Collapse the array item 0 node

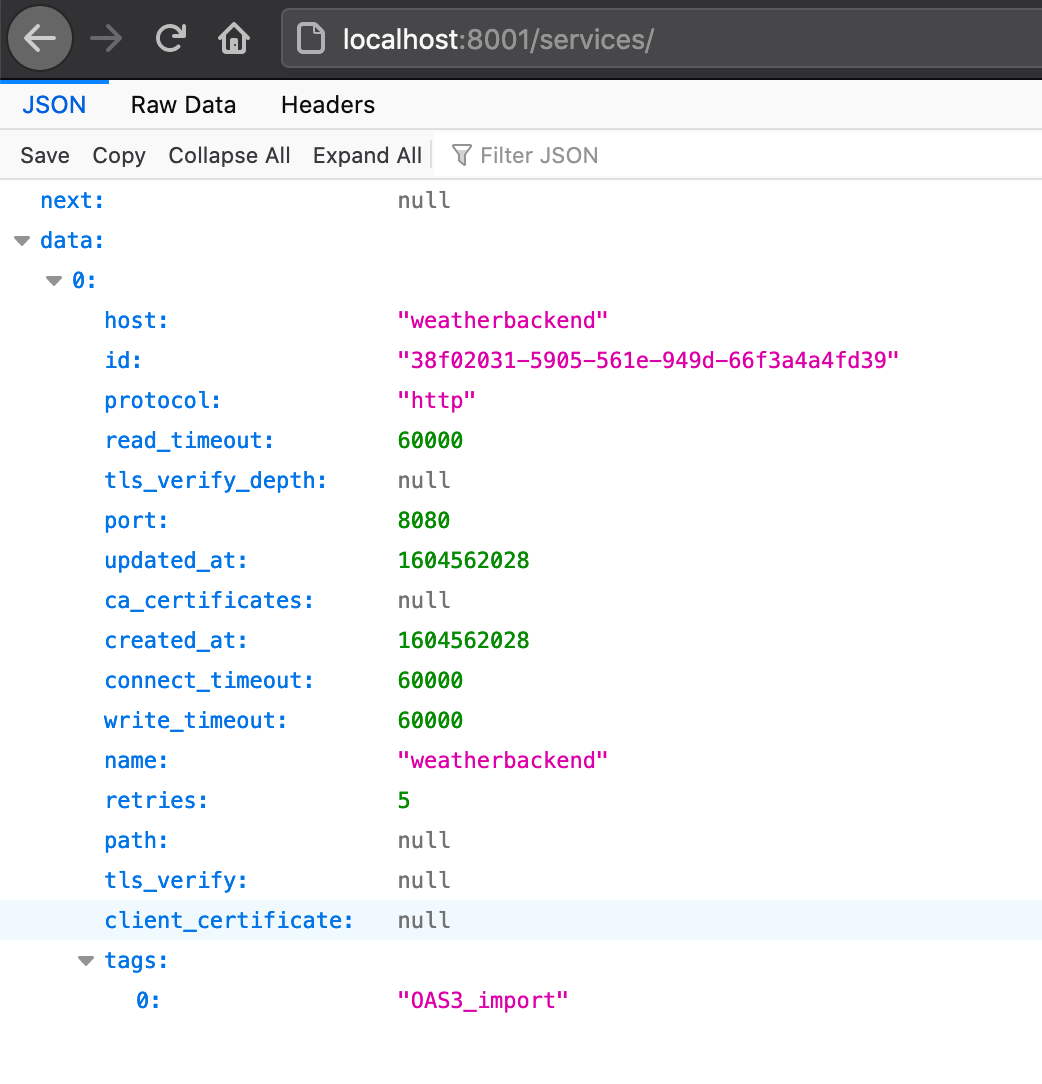click(54, 281)
